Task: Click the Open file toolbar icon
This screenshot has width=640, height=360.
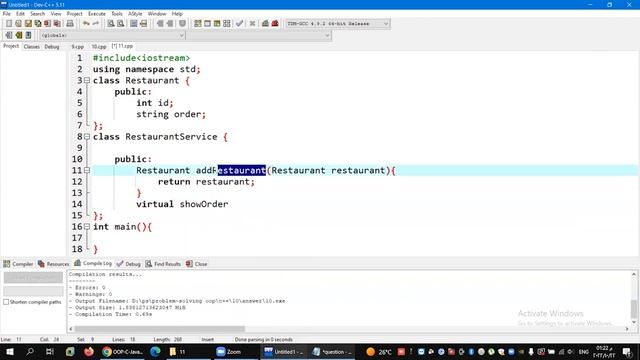Action: 18,24
